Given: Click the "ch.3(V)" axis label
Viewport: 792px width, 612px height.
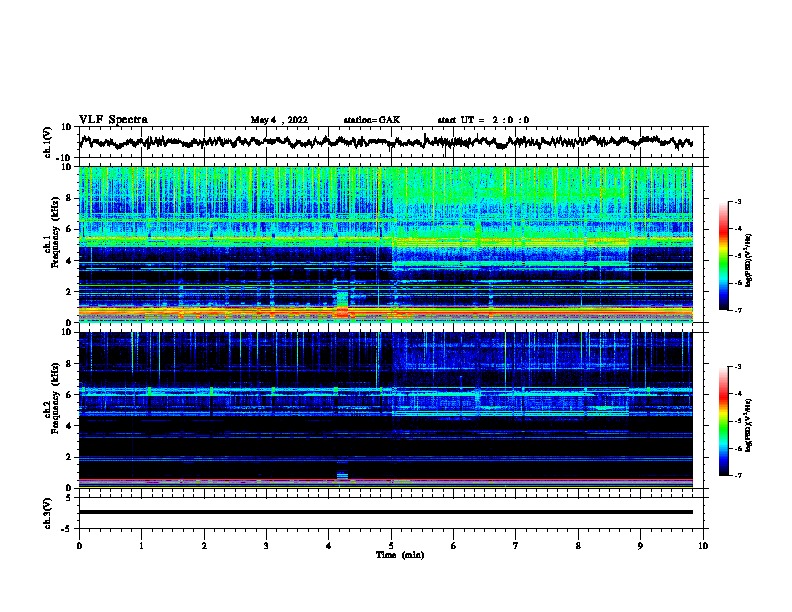Looking at the screenshot, I should (x=48, y=513).
